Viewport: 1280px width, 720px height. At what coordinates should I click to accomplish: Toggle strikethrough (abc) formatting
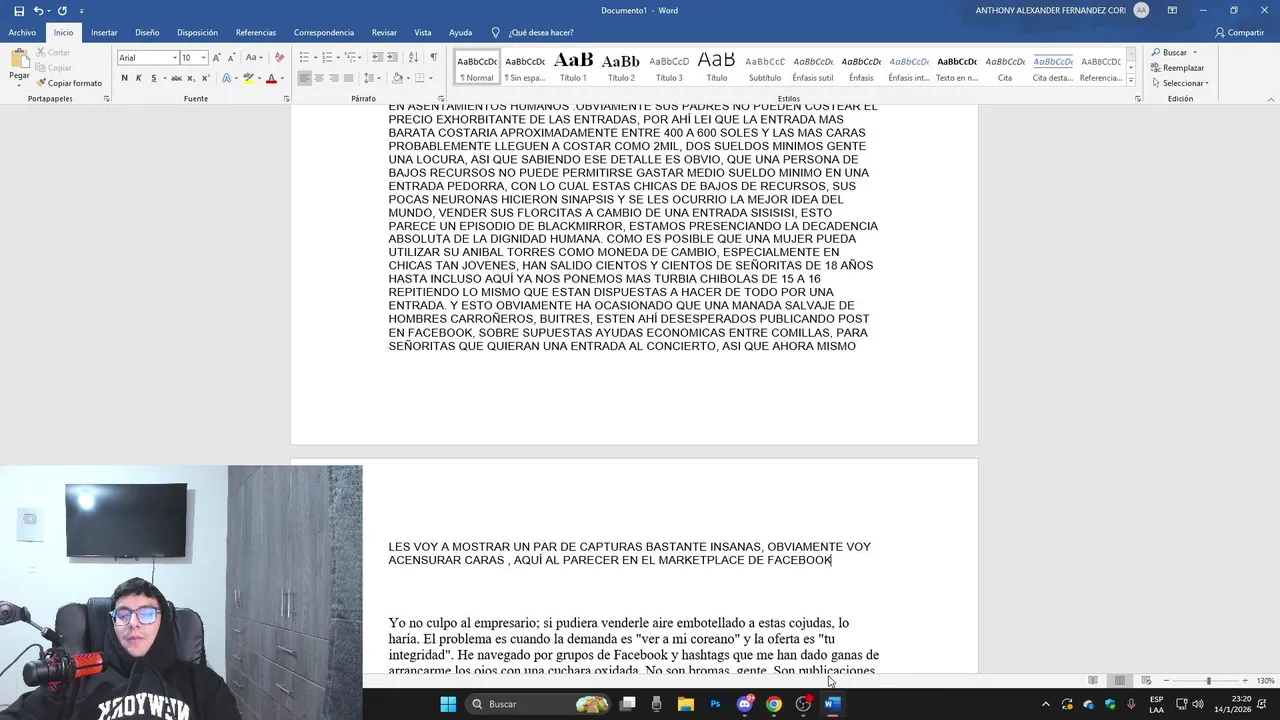[176, 78]
